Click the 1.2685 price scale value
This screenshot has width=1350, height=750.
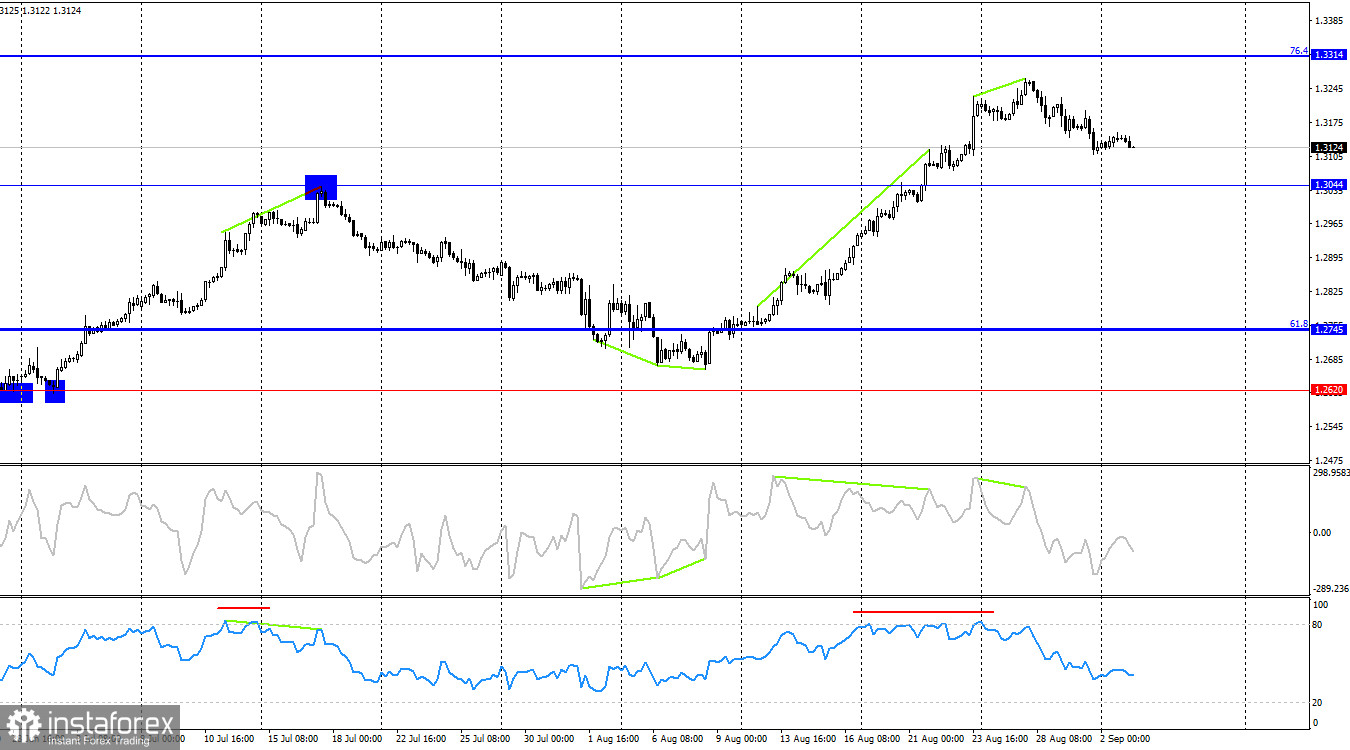pyautogui.click(x=1329, y=360)
